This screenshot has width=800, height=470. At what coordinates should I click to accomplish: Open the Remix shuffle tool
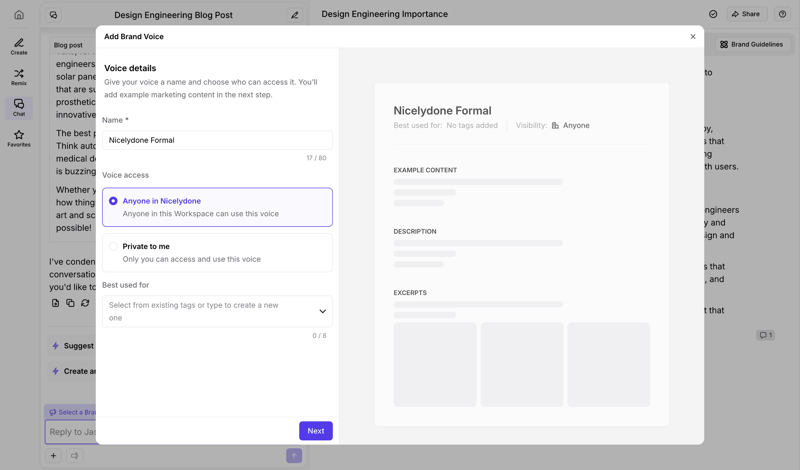(x=19, y=77)
